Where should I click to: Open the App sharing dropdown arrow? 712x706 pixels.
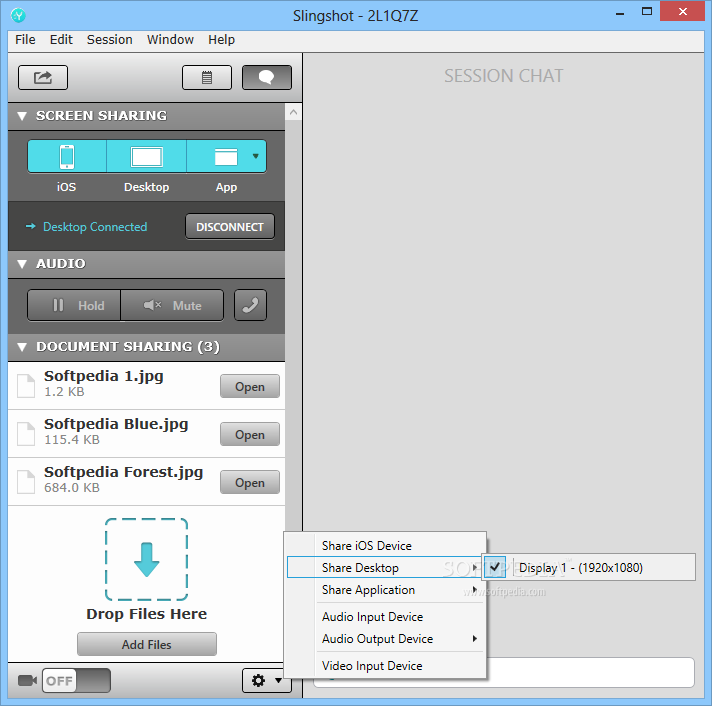256,156
